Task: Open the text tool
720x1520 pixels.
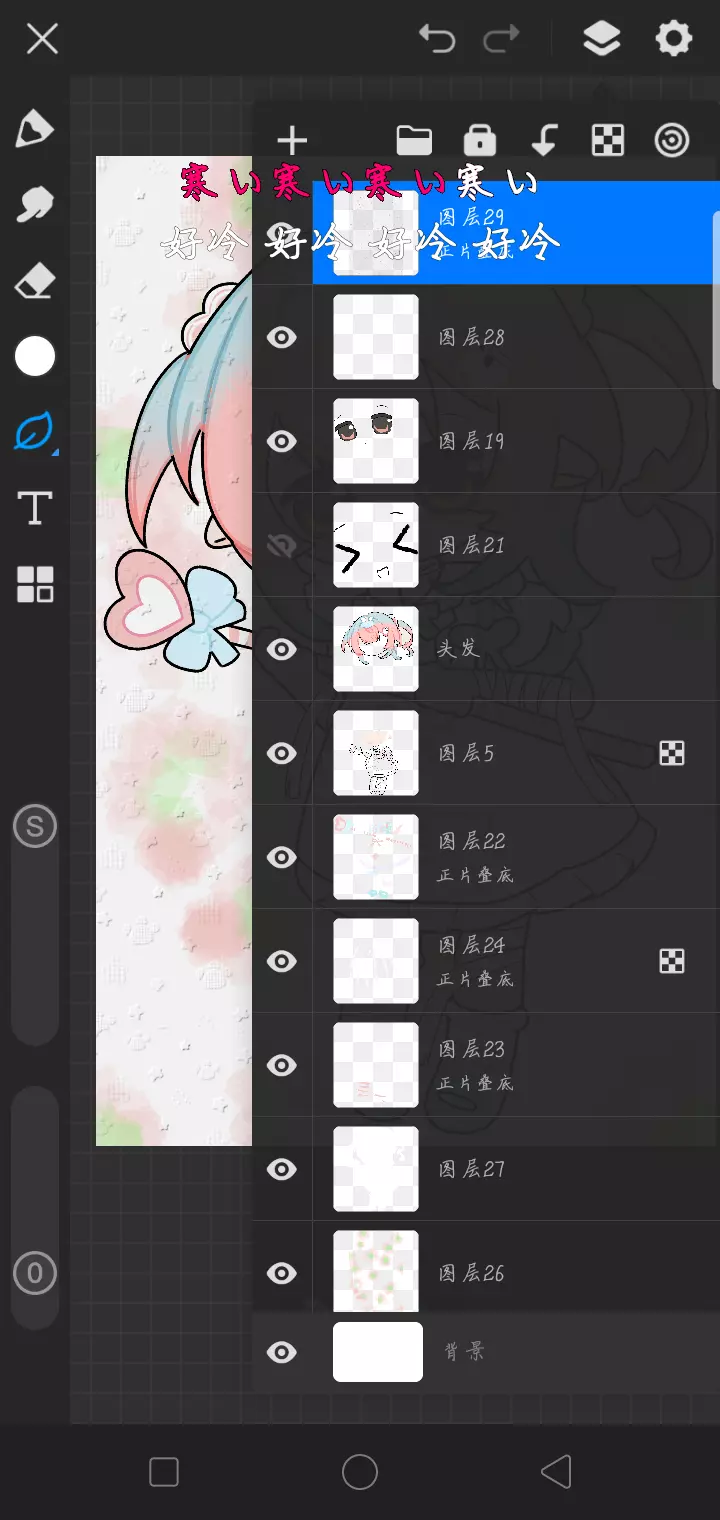Action: (34, 508)
